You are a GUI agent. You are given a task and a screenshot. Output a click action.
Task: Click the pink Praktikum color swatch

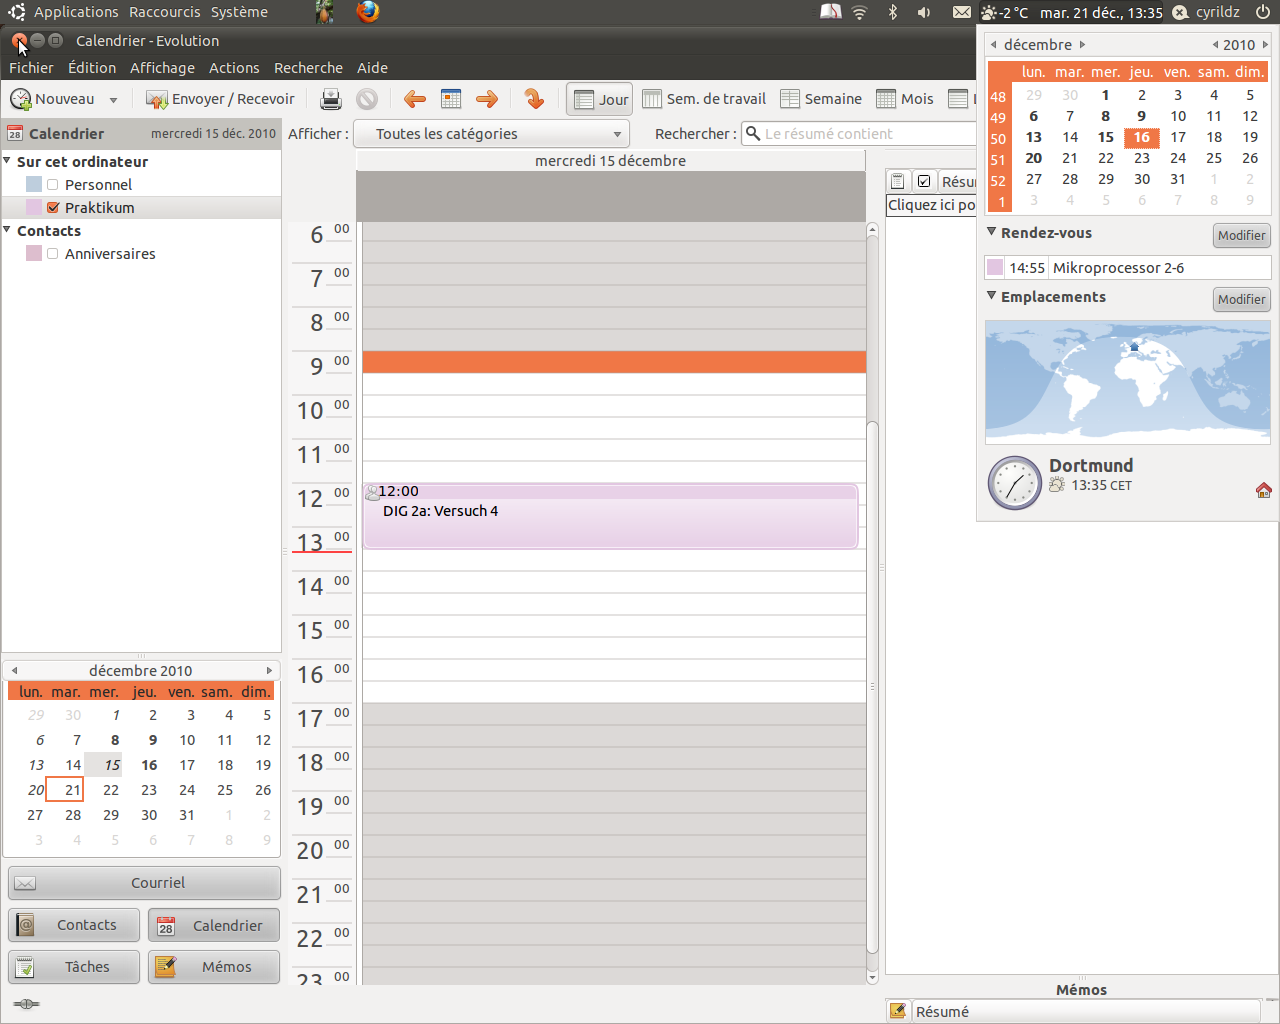[x=34, y=208]
